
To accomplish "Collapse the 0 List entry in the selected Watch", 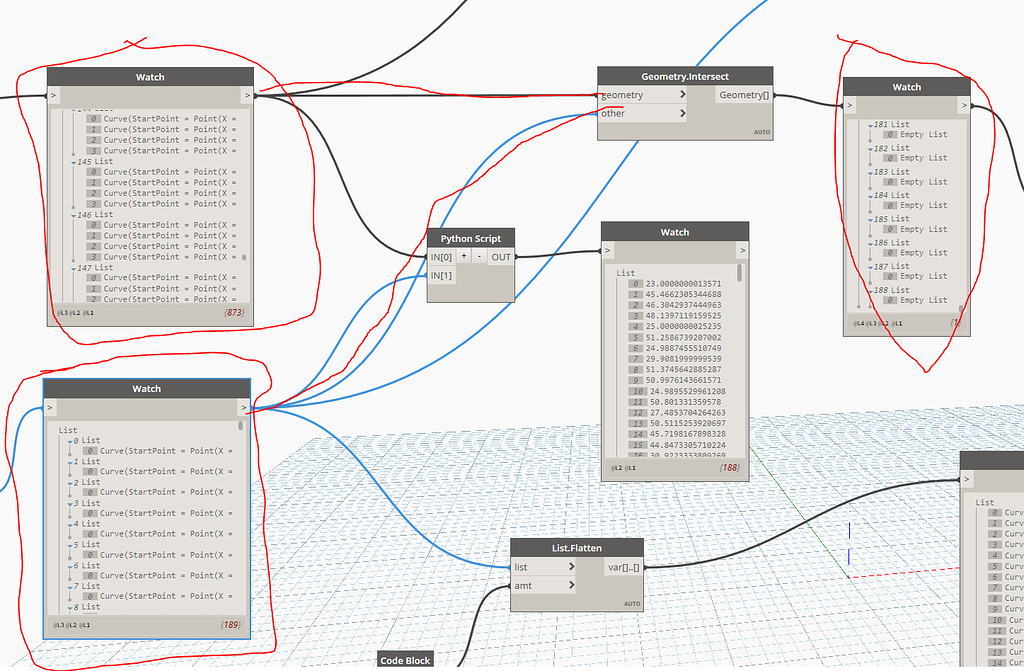I will 68,439.
